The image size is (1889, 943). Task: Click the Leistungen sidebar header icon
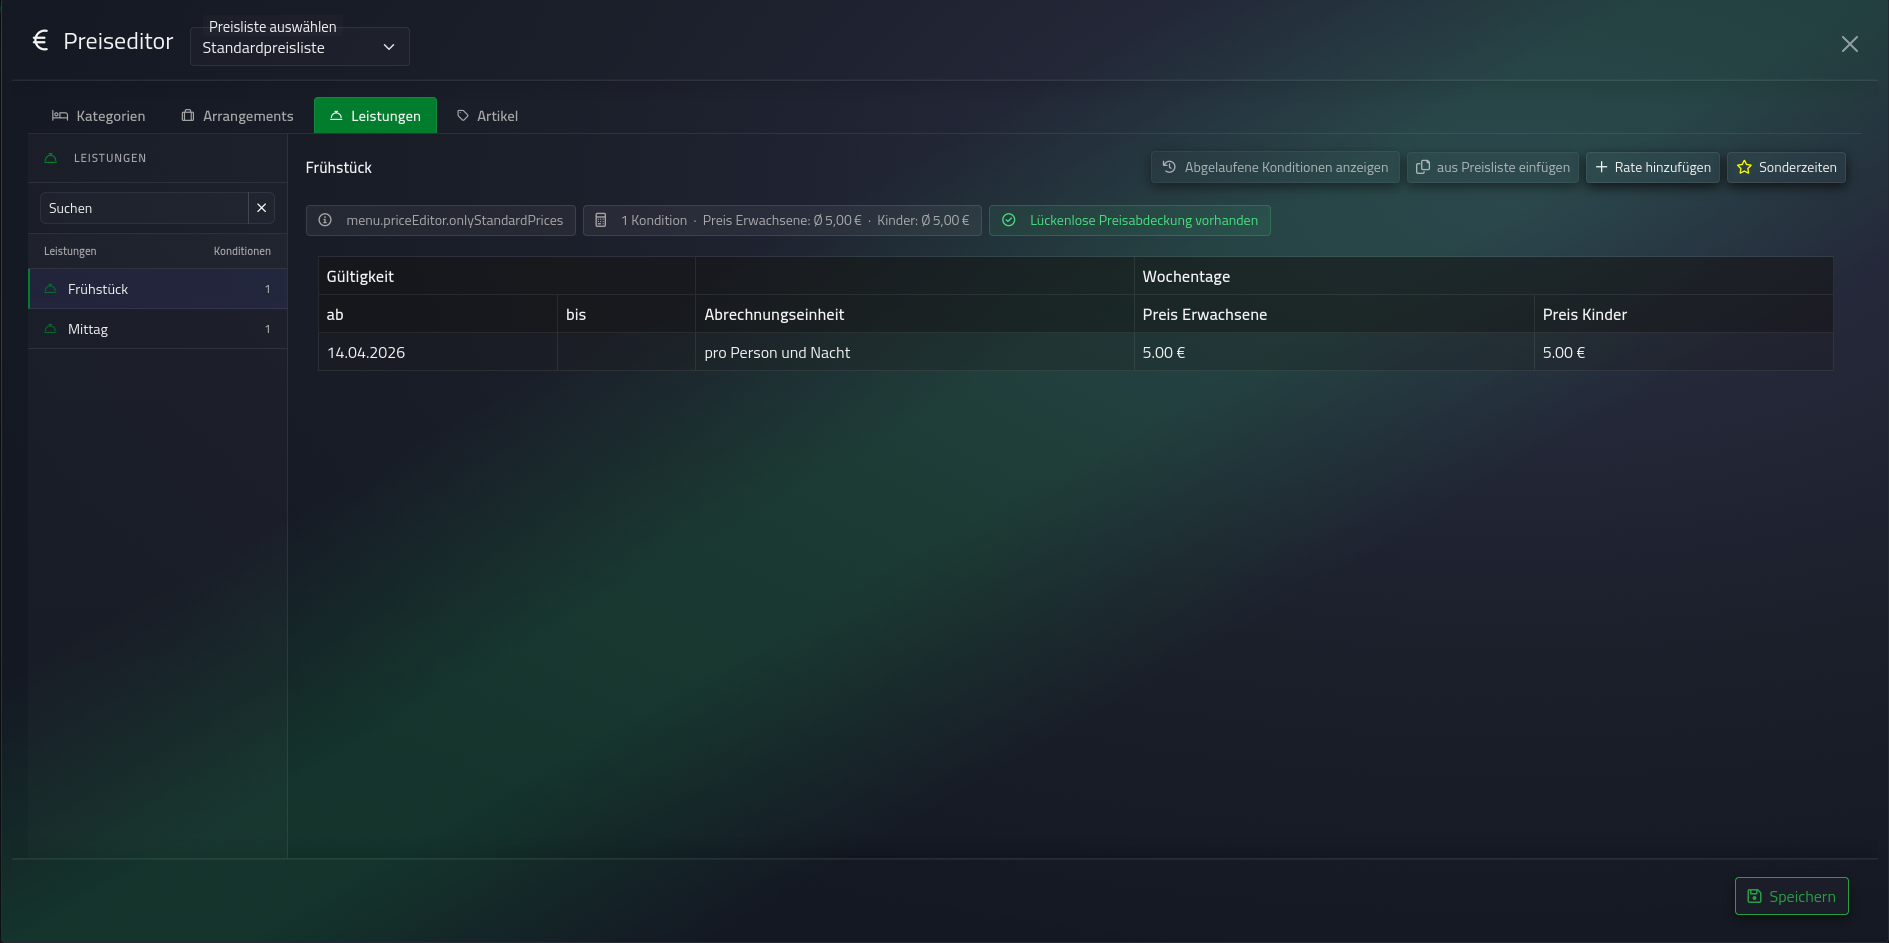tap(51, 158)
